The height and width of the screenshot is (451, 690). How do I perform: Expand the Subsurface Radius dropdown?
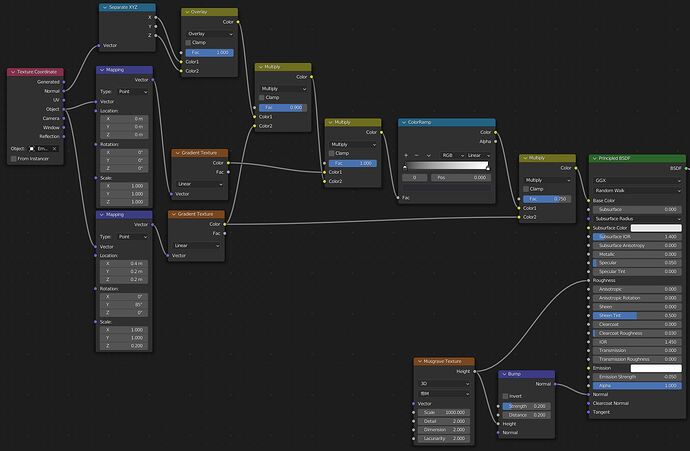[x=637, y=219]
